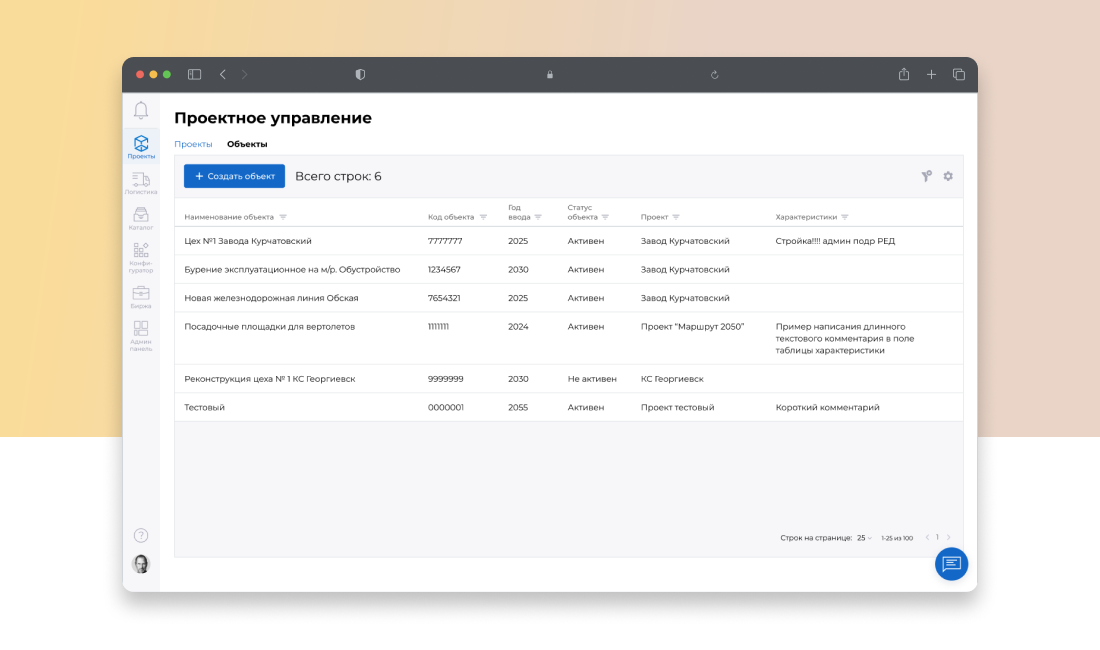
Task: Open the Админ панель section
Action: point(141,330)
